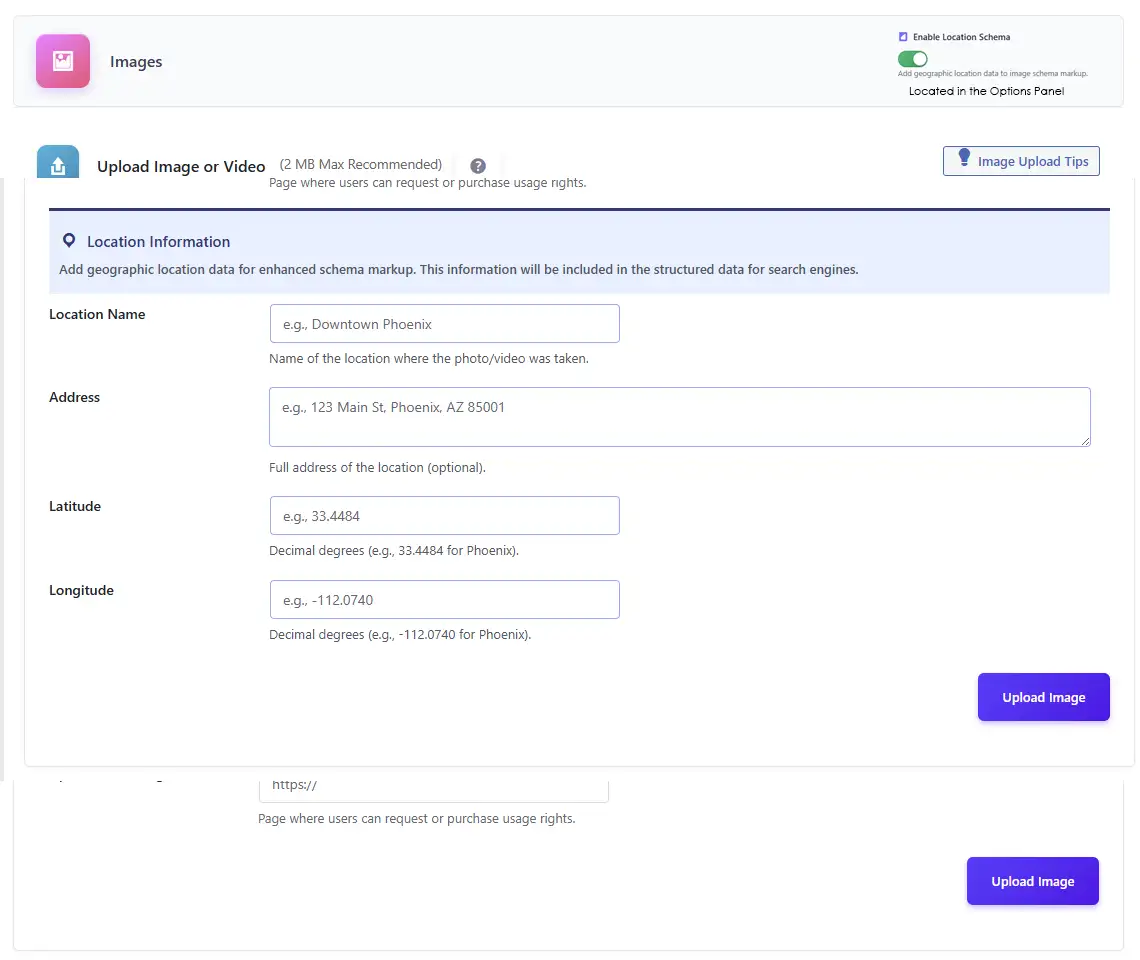Click the Images section header title

point(136,62)
